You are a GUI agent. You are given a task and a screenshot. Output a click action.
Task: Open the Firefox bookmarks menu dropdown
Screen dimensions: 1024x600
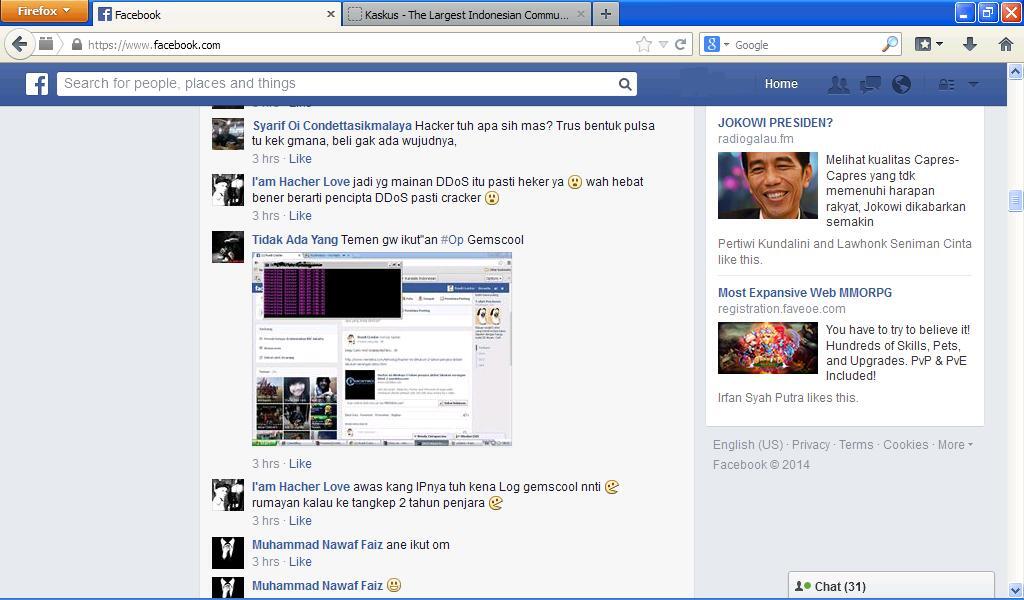(x=930, y=44)
